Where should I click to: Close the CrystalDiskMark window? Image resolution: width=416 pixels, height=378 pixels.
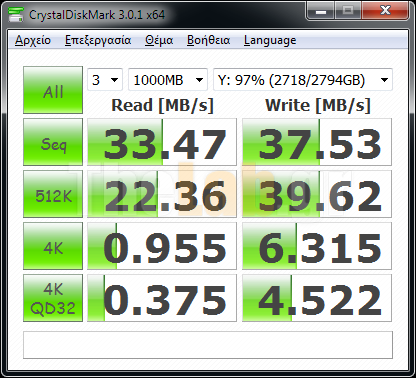[x=385, y=11]
